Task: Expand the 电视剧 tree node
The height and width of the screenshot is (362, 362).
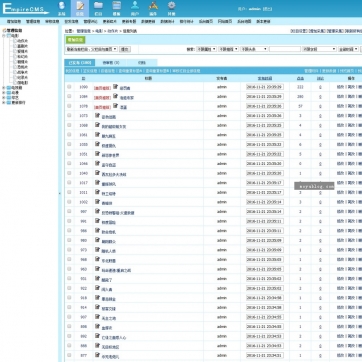Action: coord(4,88)
